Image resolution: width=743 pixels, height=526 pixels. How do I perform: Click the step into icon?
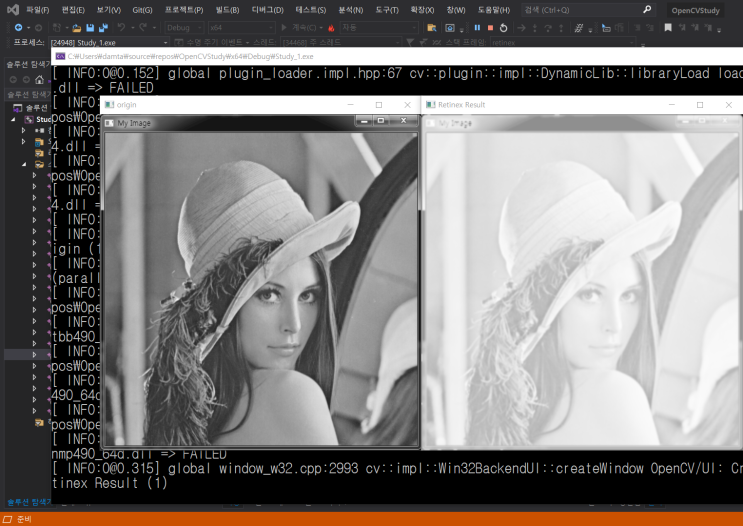535,28
